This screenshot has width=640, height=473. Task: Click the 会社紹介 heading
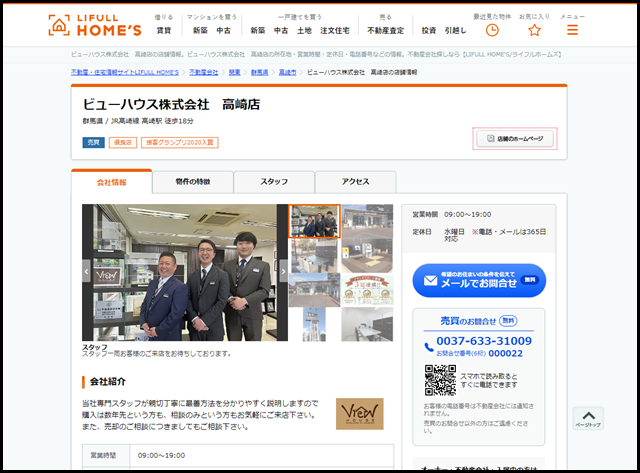click(108, 382)
